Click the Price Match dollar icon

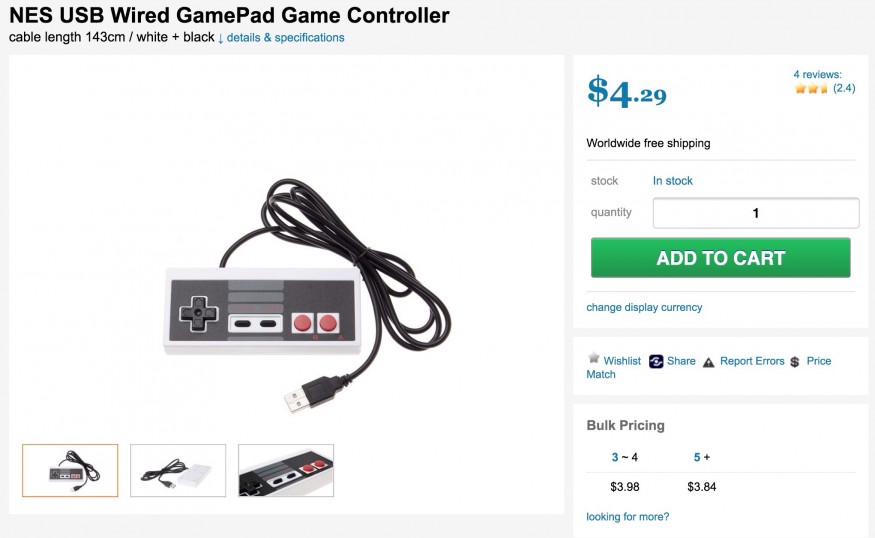click(795, 362)
